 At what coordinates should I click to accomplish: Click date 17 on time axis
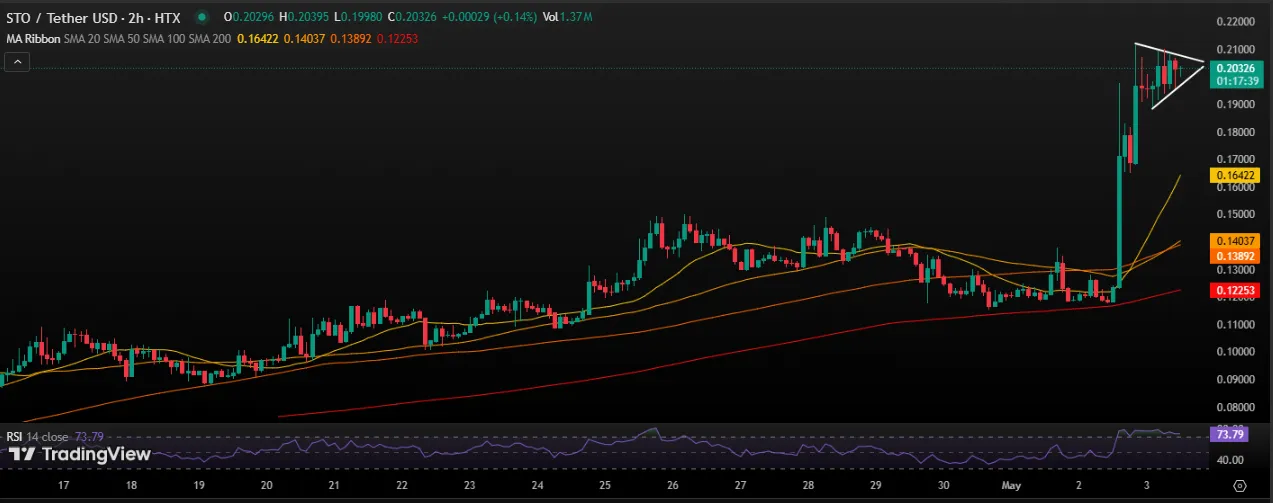pyautogui.click(x=63, y=485)
